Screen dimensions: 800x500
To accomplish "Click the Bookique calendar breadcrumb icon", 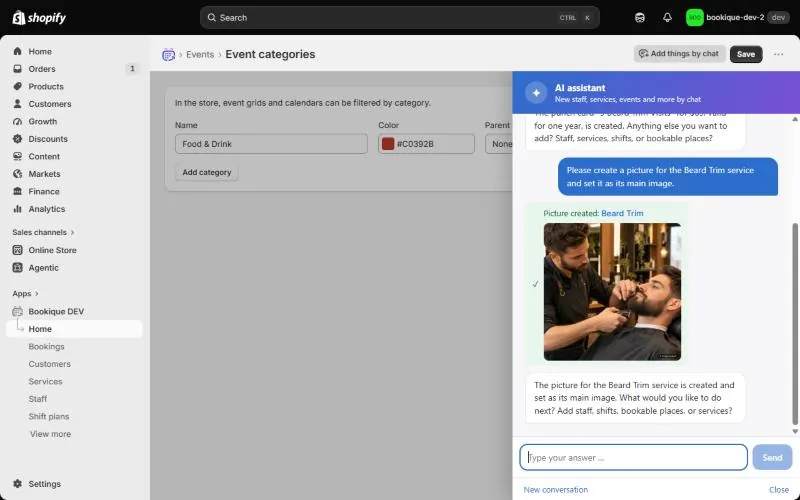I will click(168, 54).
